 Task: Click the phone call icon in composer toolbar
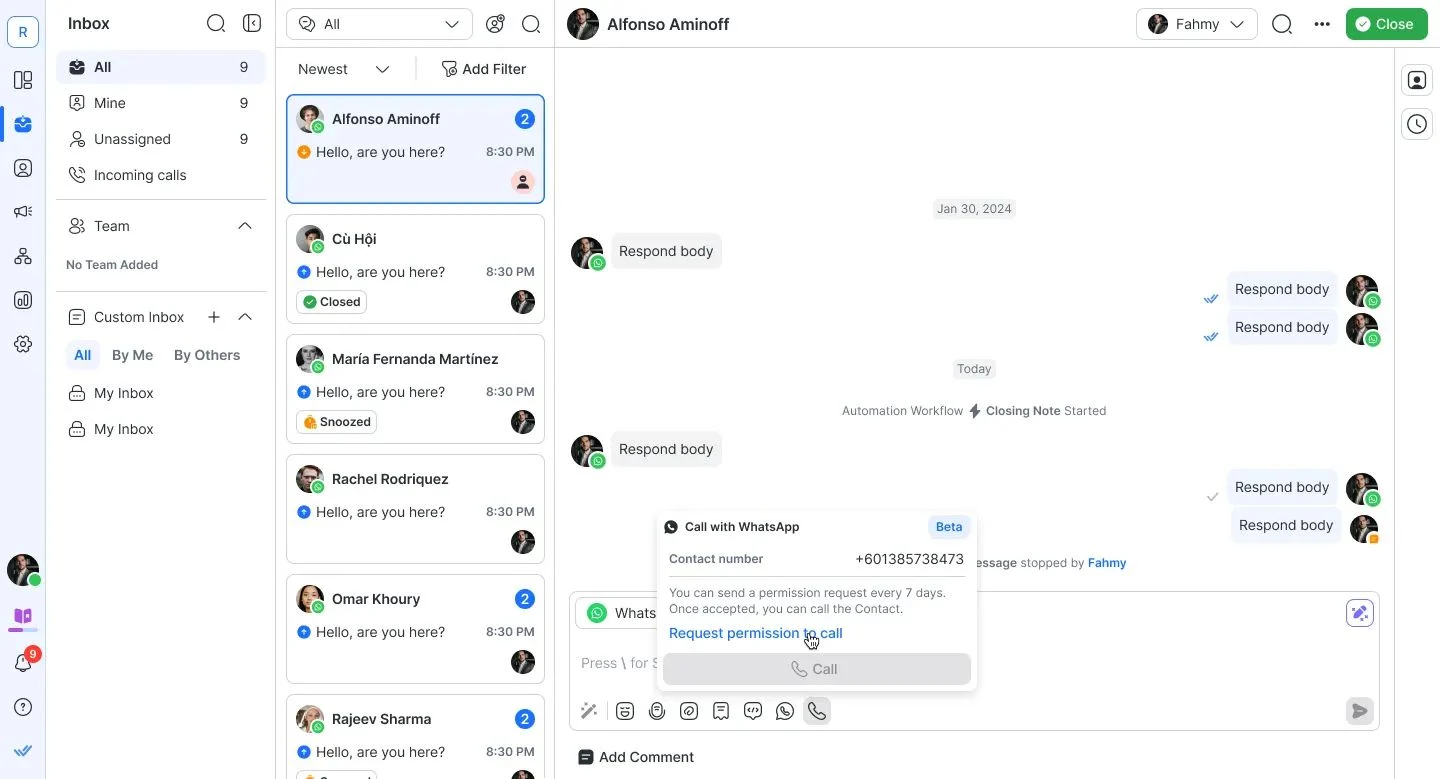tap(817, 711)
